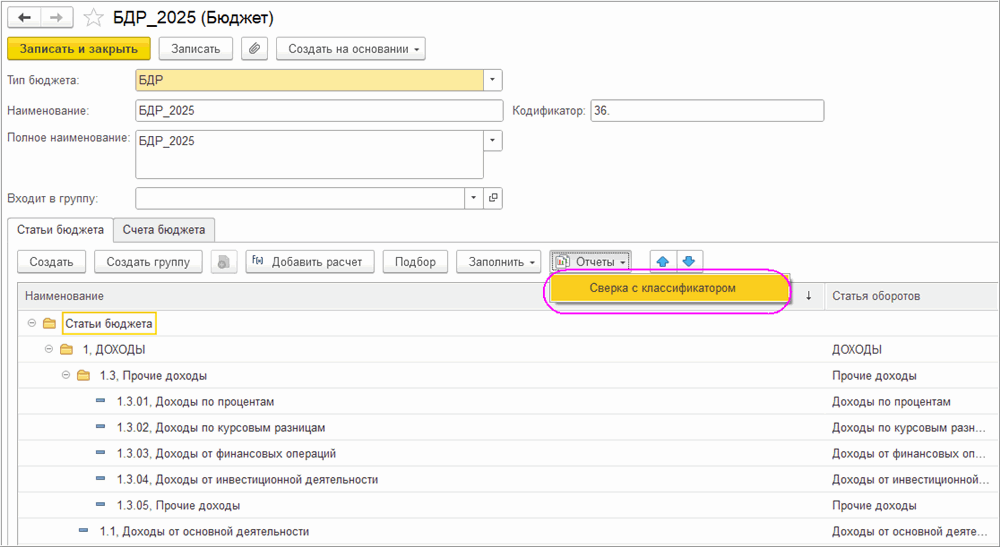The width and height of the screenshot is (1000, 547).
Task: Click the grayed lock icon in toolbar
Action: (224, 262)
